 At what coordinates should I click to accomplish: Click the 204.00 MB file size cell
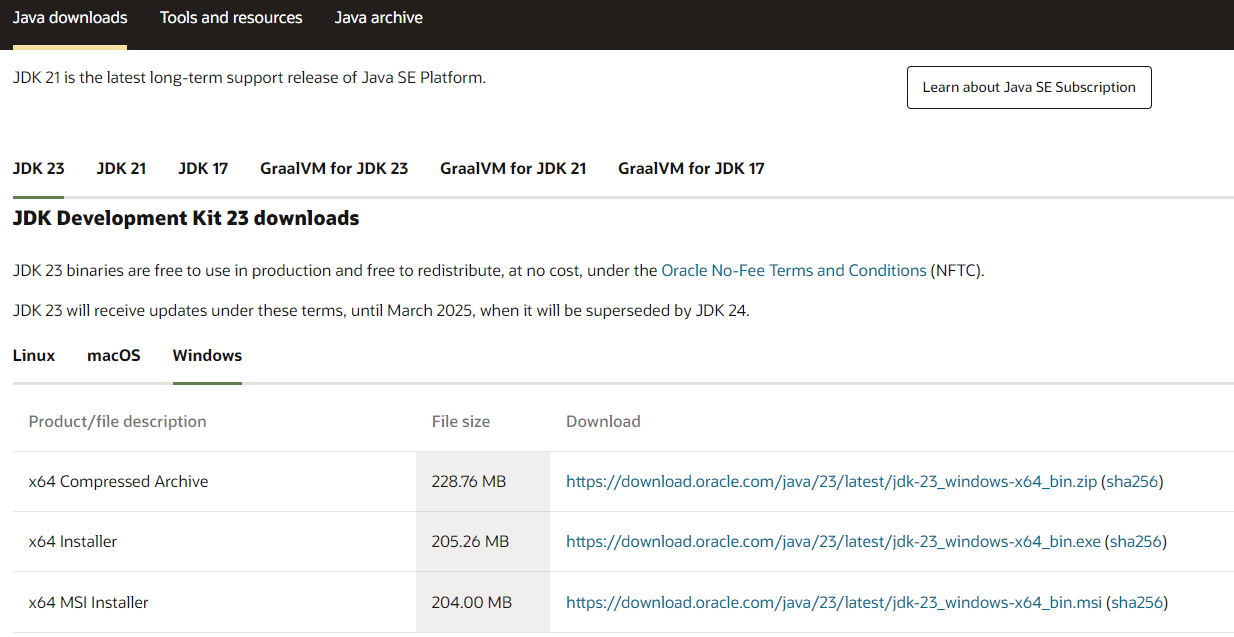coord(483,602)
